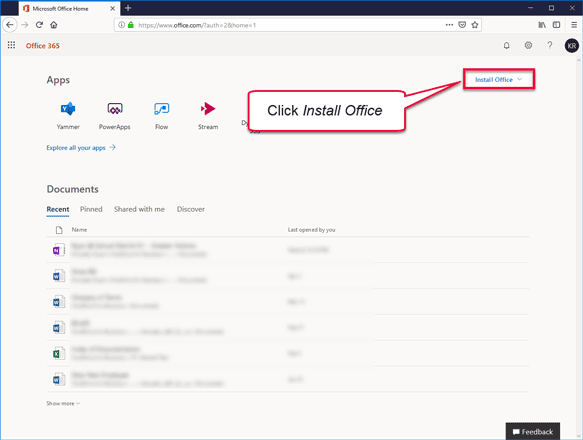Open a new browser tab with plus
The height and width of the screenshot is (440, 583).
point(128,8)
